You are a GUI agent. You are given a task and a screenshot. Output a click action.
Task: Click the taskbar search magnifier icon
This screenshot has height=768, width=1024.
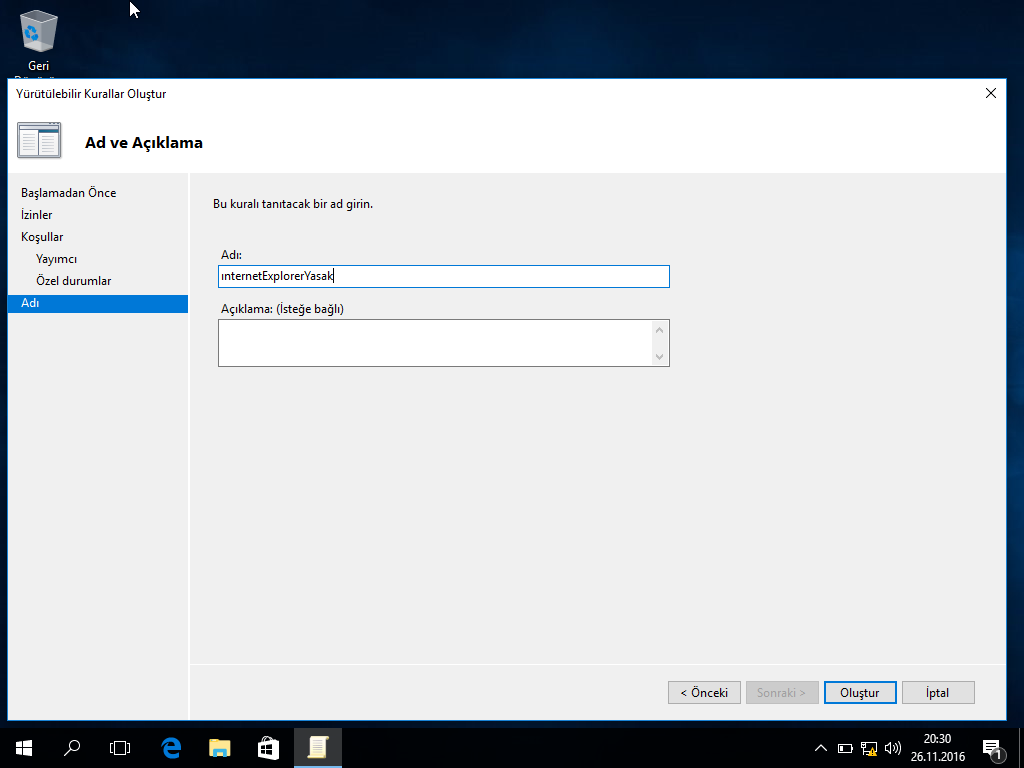coord(72,747)
